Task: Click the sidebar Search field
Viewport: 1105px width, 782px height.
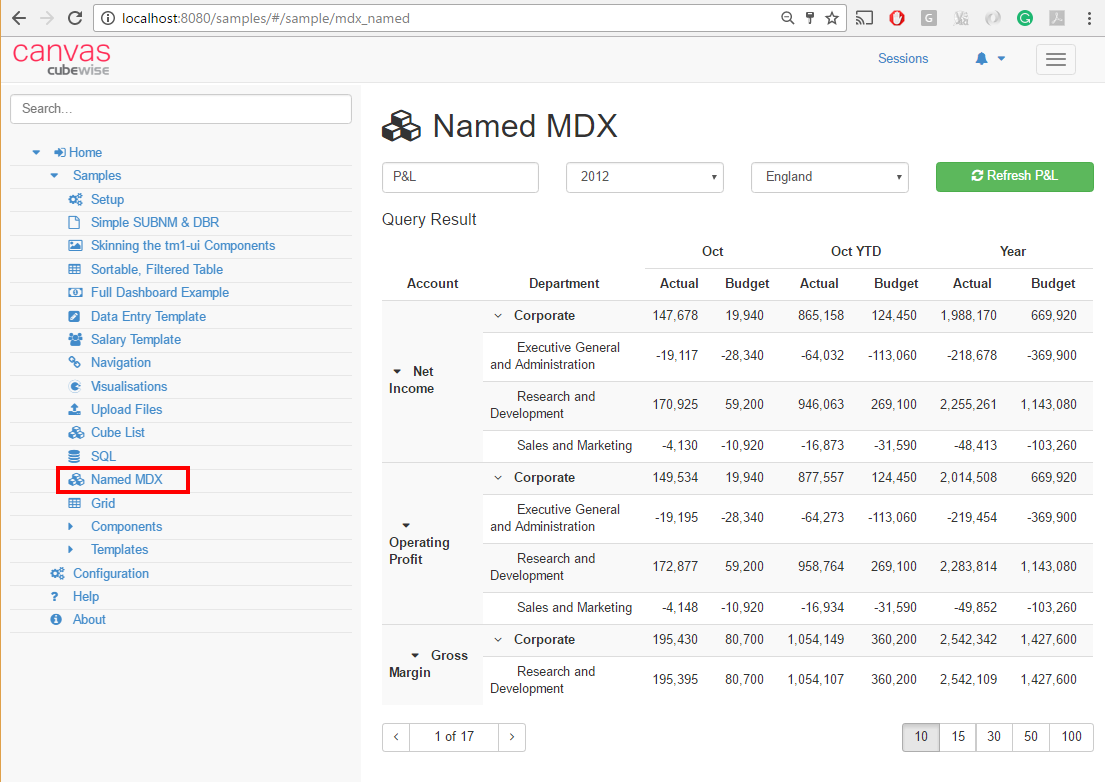Action: [x=180, y=109]
